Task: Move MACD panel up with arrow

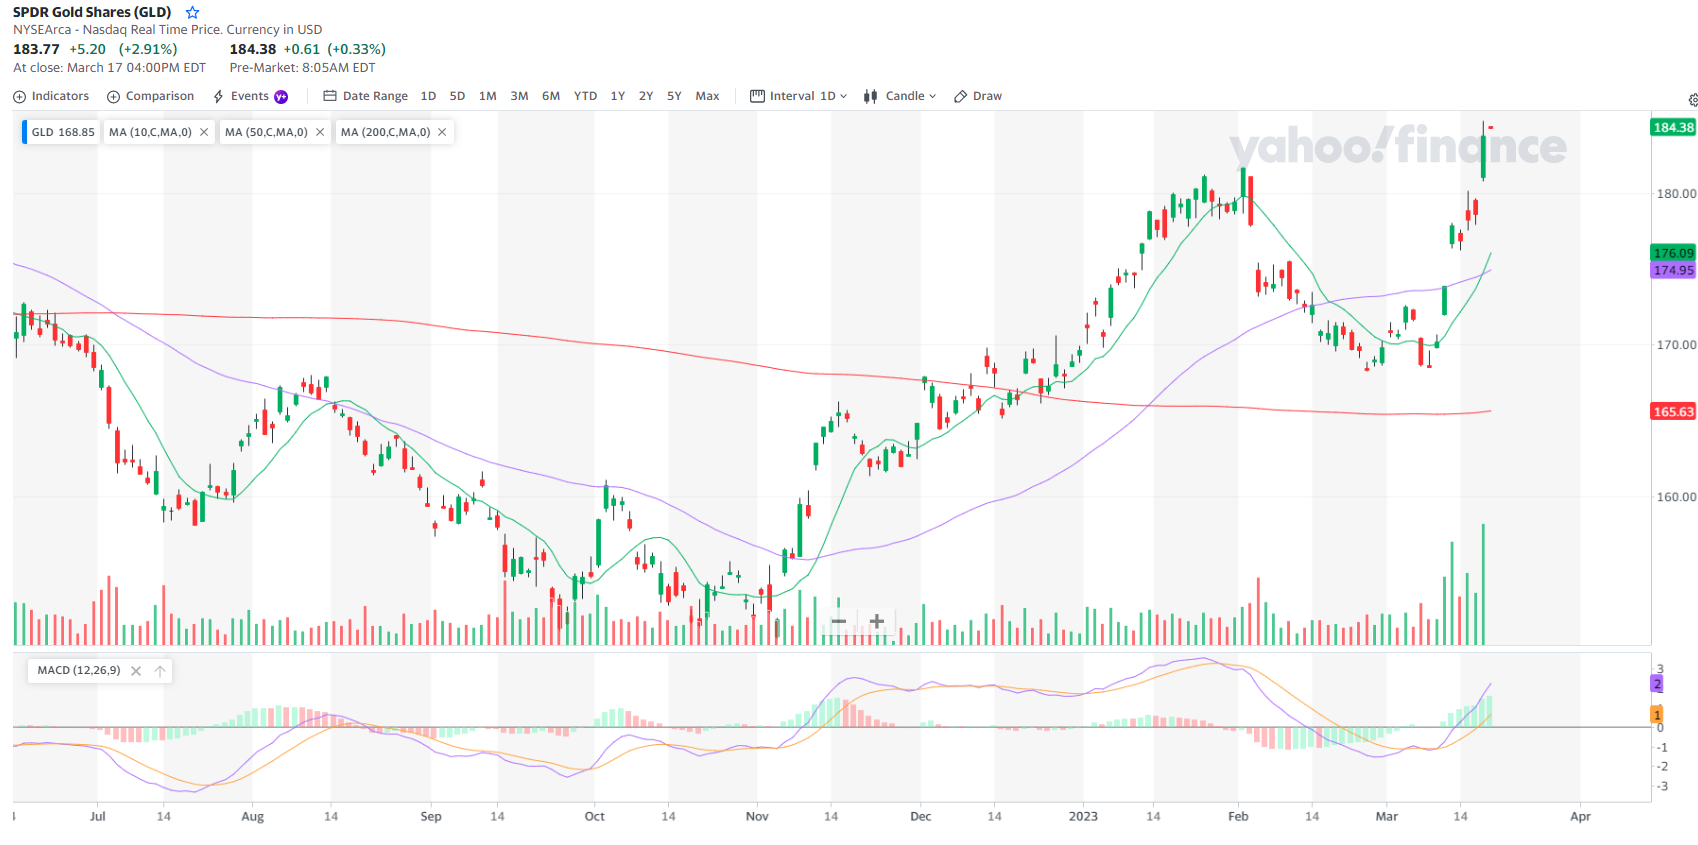Action: point(160,671)
